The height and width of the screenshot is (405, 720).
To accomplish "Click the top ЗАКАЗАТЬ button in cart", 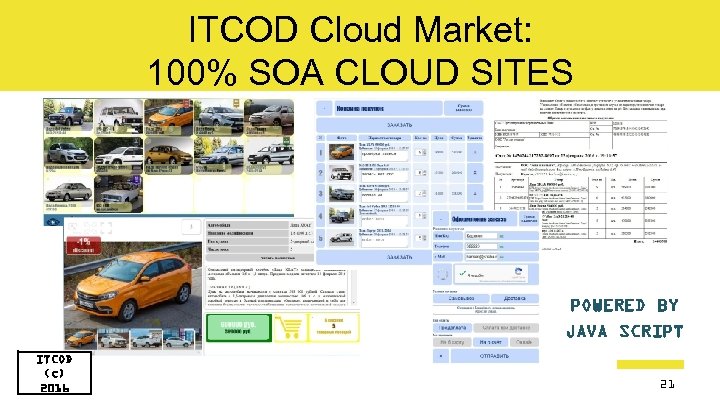I will 399,125.
